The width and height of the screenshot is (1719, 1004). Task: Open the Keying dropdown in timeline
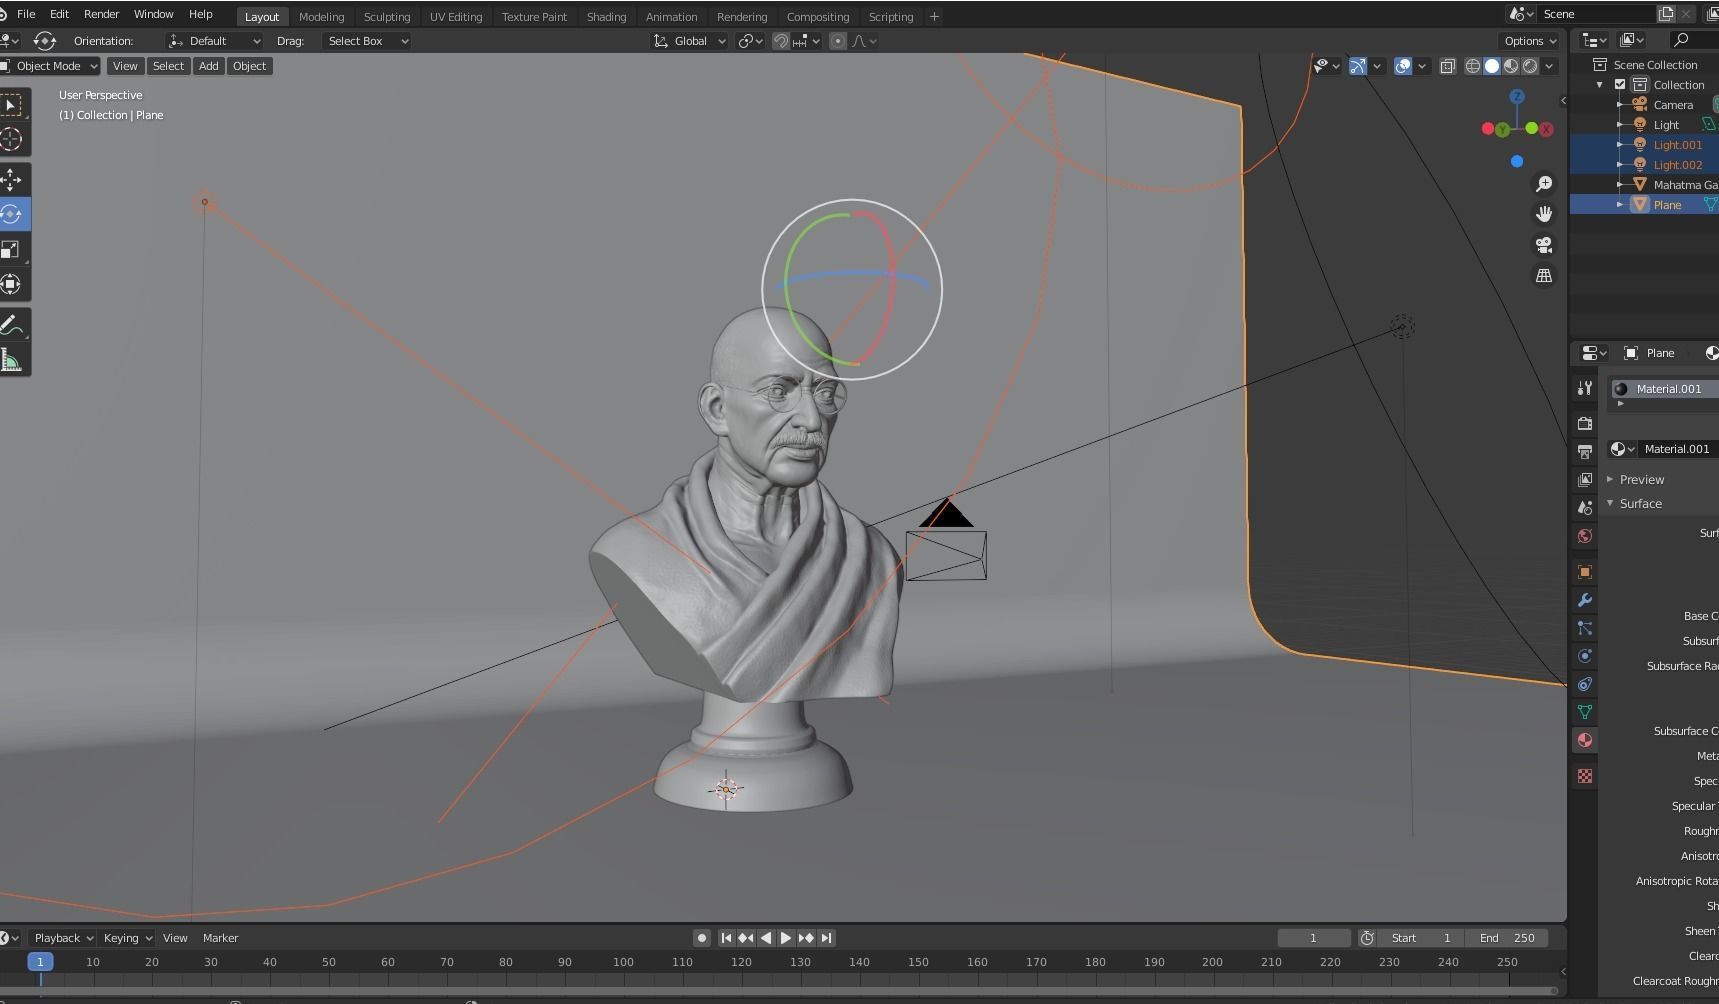click(126, 938)
